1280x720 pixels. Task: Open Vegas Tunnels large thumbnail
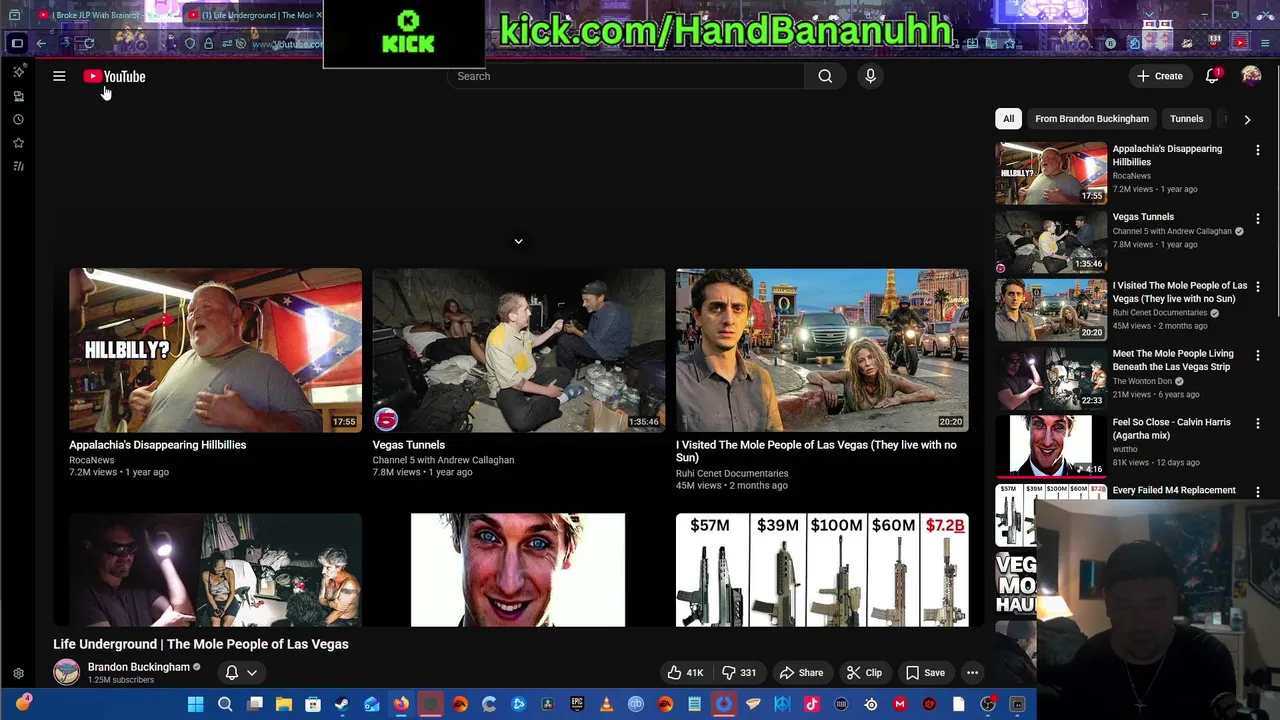(x=518, y=349)
